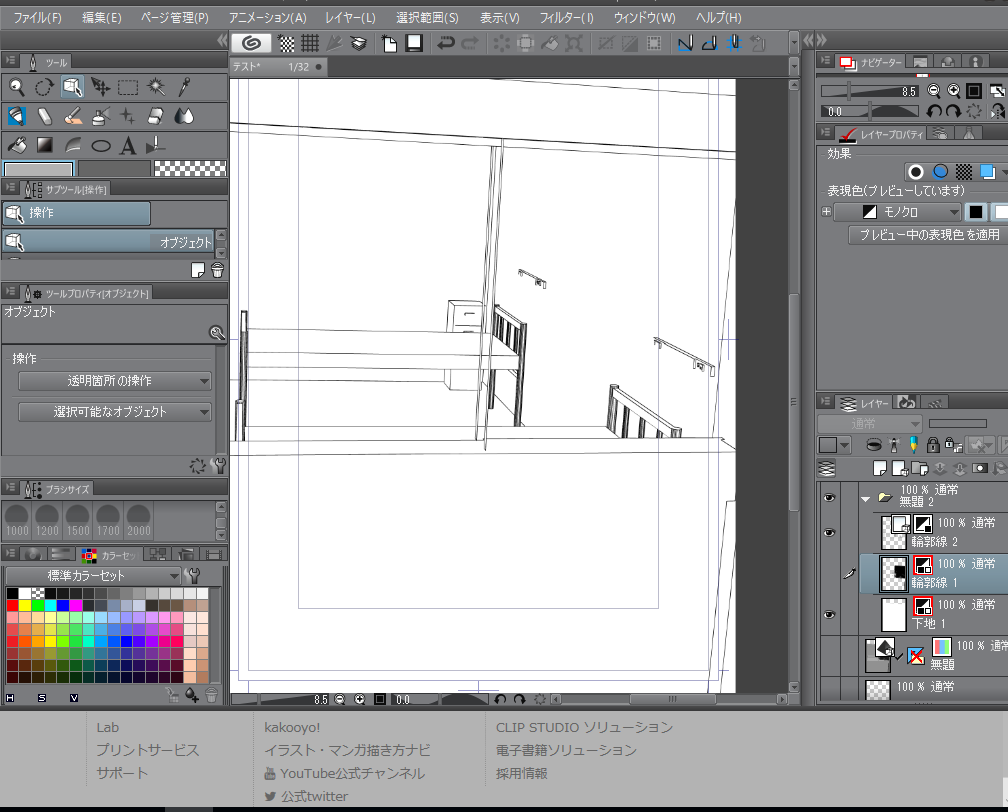Screen dimensions: 1008x812
Task: Select the Magnifier zoom tool
Action: point(16,87)
